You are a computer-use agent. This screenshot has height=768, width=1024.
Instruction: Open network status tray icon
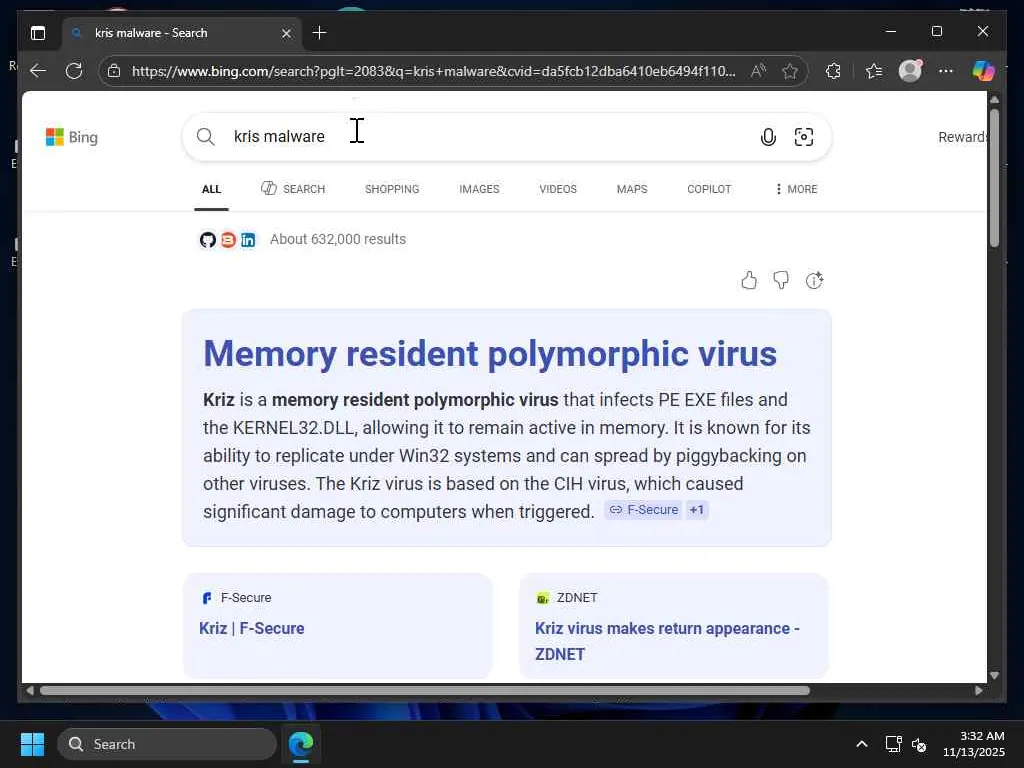pyautogui.click(x=893, y=744)
